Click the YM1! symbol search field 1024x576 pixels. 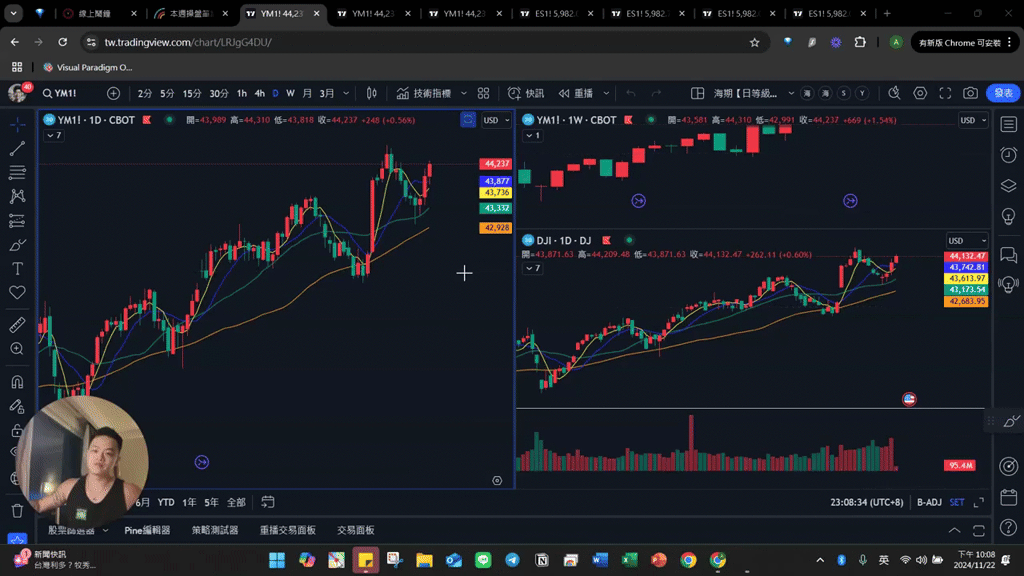(62, 93)
